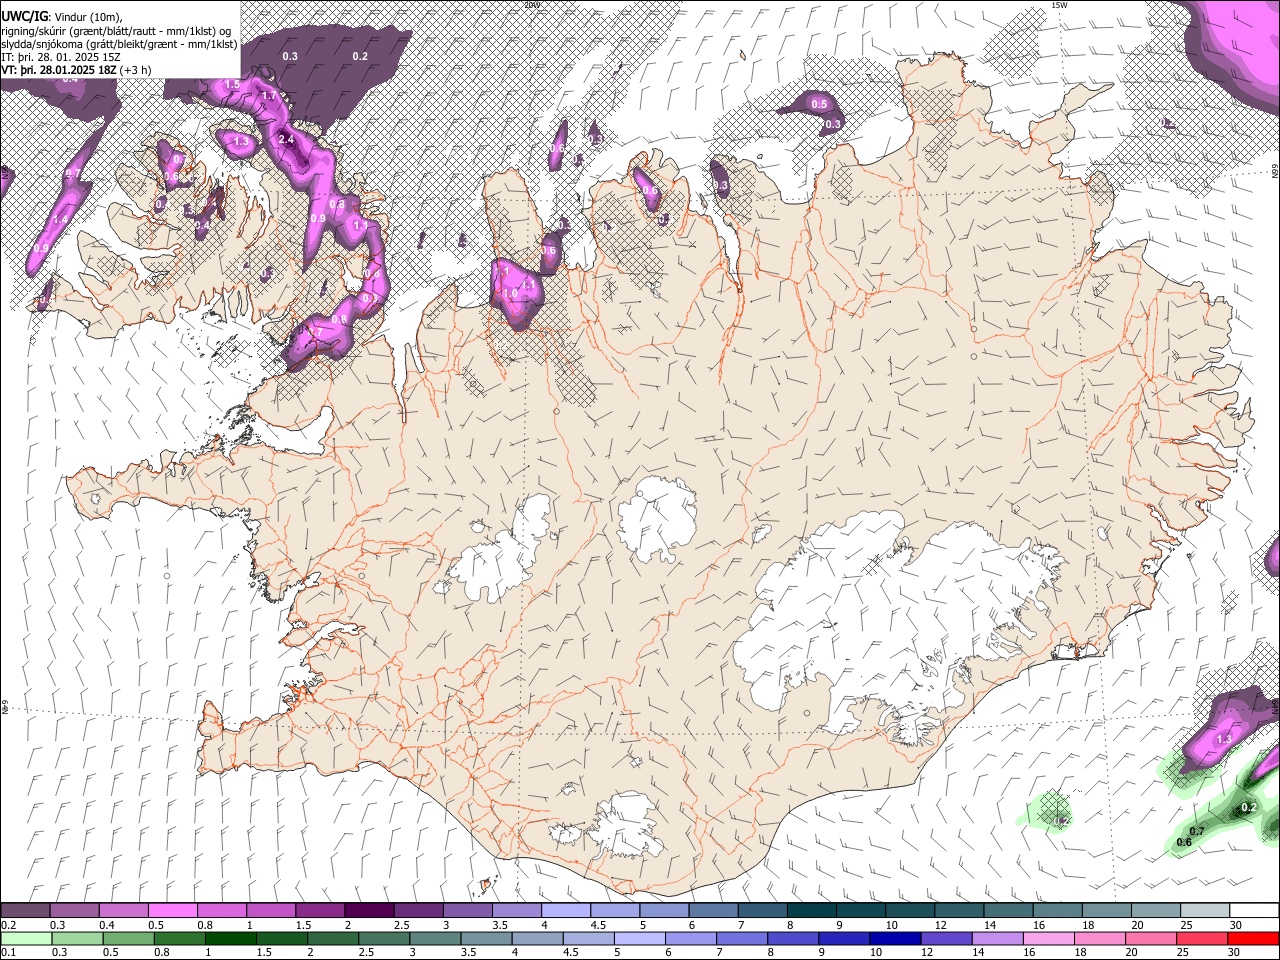The image size is (1280, 960).
Task: Select the valid time line VT 28.01.2025 18Z
Action: coord(76,70)
